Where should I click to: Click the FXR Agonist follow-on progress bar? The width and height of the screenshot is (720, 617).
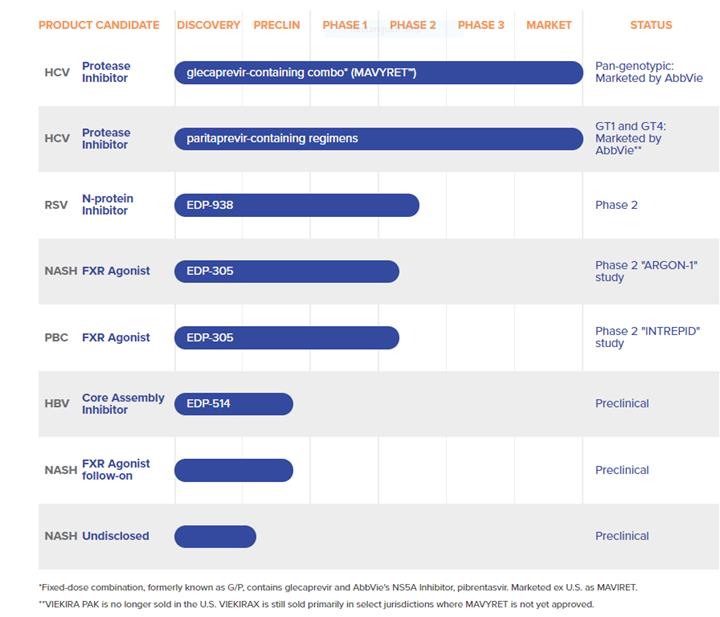click(233, 470)
